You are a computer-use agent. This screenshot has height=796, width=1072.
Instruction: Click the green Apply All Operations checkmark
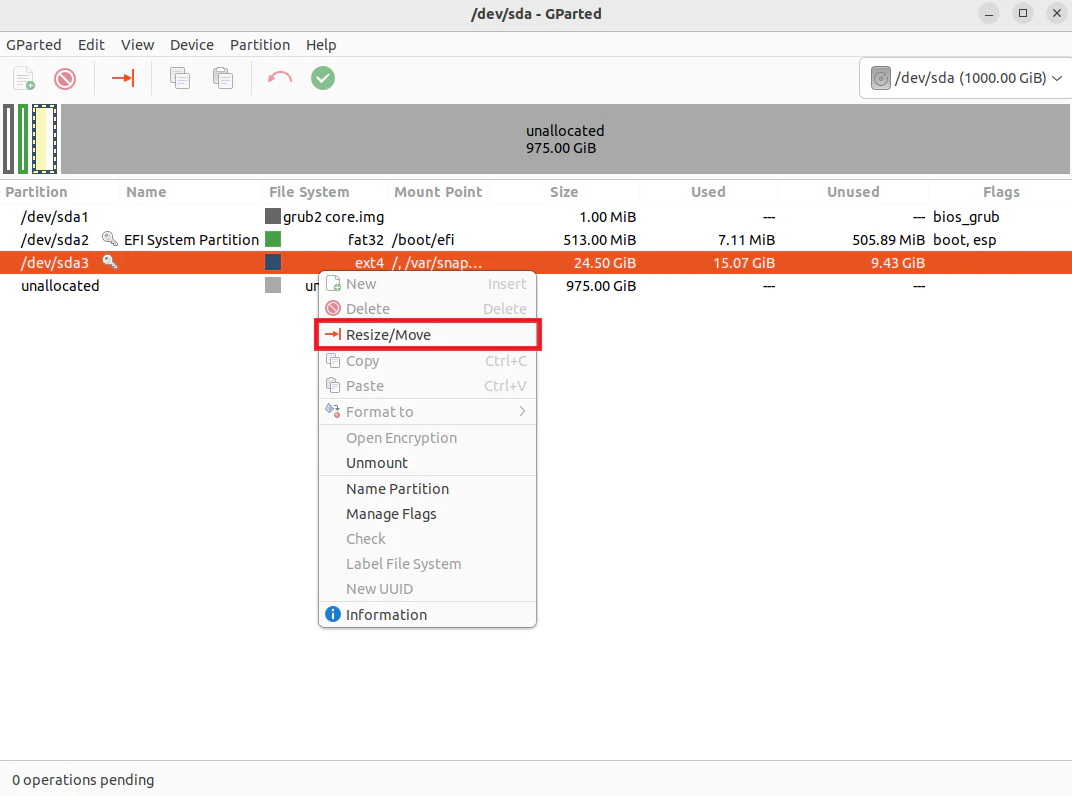(323, 78)
